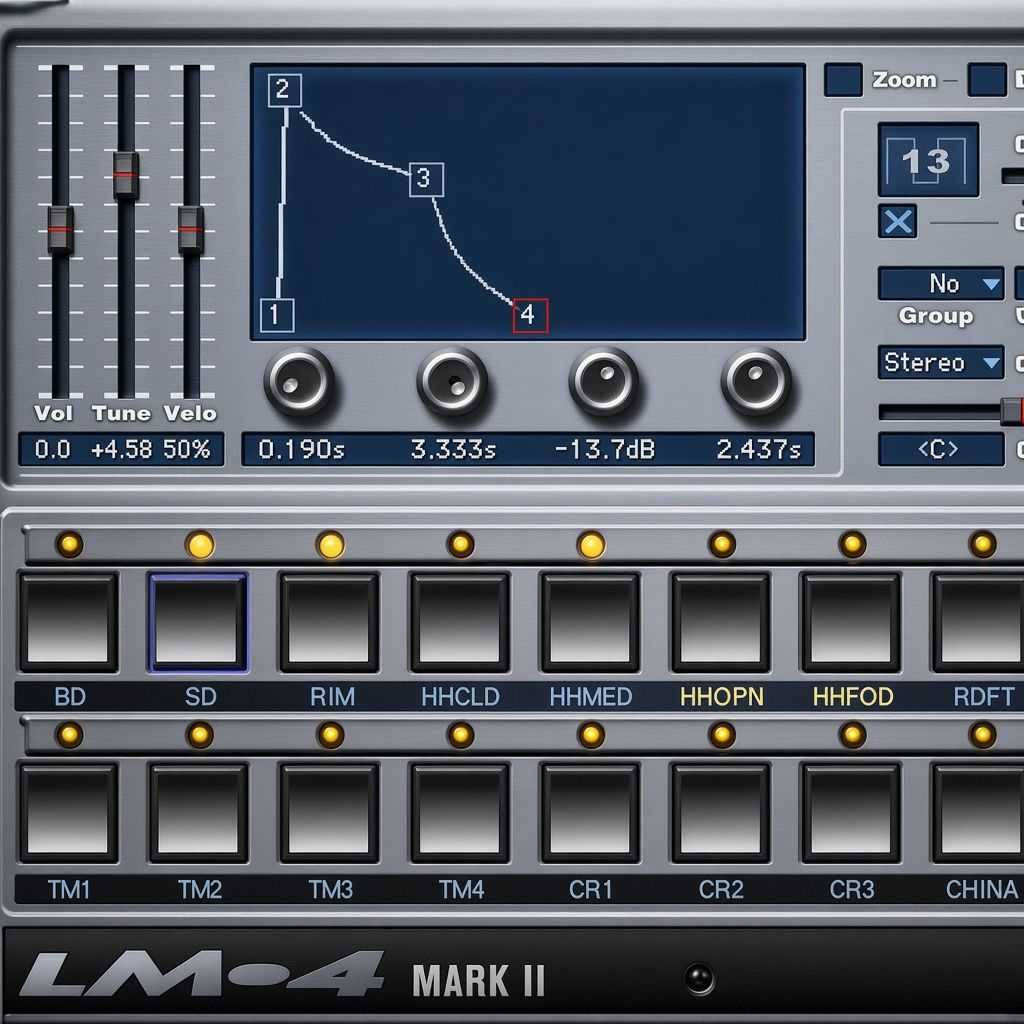Trigger the CR1 crash pad

coord(590,812)
